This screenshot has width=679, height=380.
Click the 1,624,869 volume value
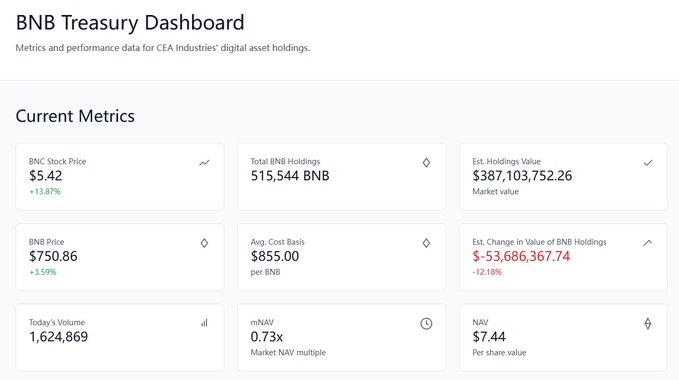[x=58, y=337]
